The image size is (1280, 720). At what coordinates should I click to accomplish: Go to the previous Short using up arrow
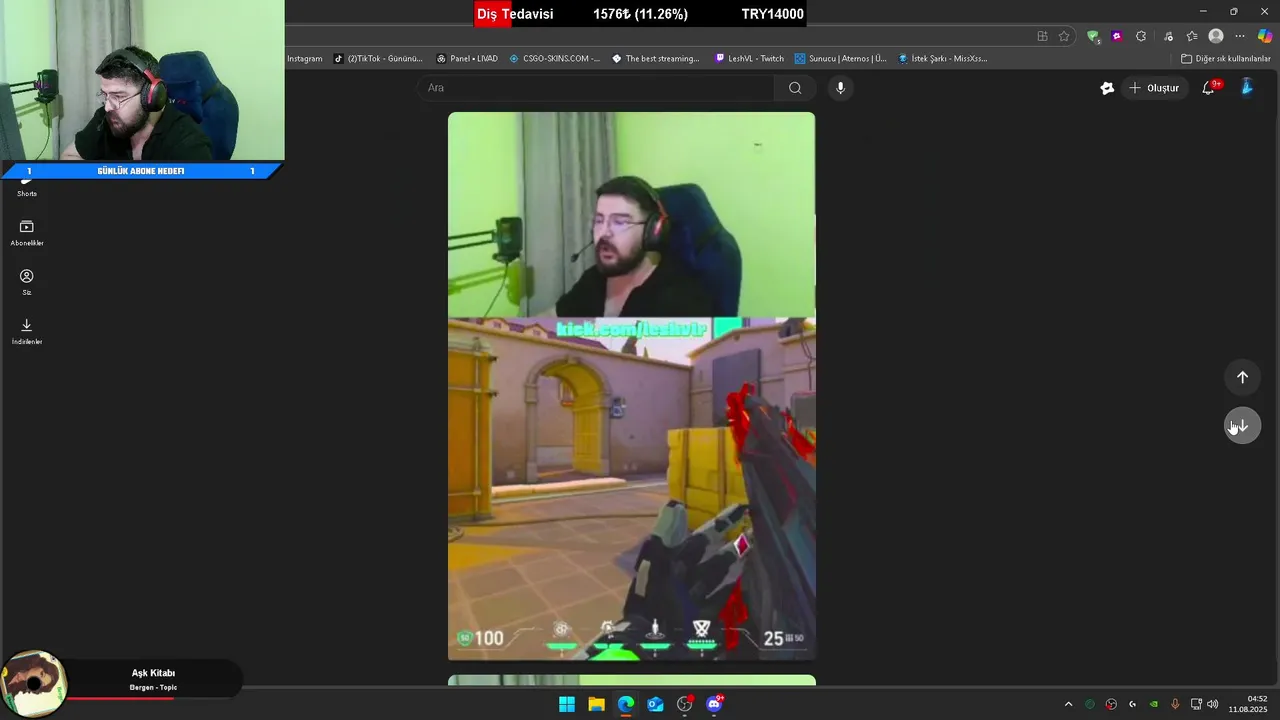click(x=1242, y=377)
